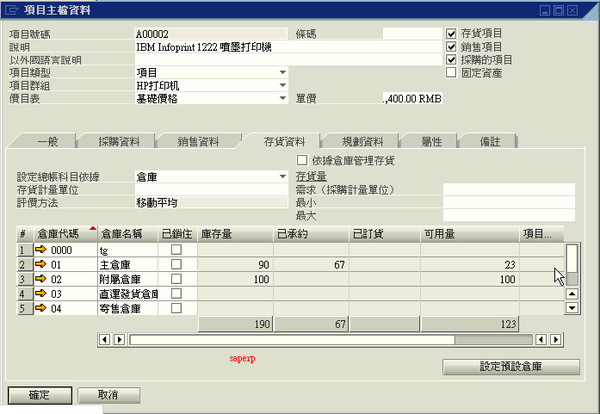Open the 項目類型 dropdown
The width and height of the screenshot is (600, 414).
[x=282, y=72]
